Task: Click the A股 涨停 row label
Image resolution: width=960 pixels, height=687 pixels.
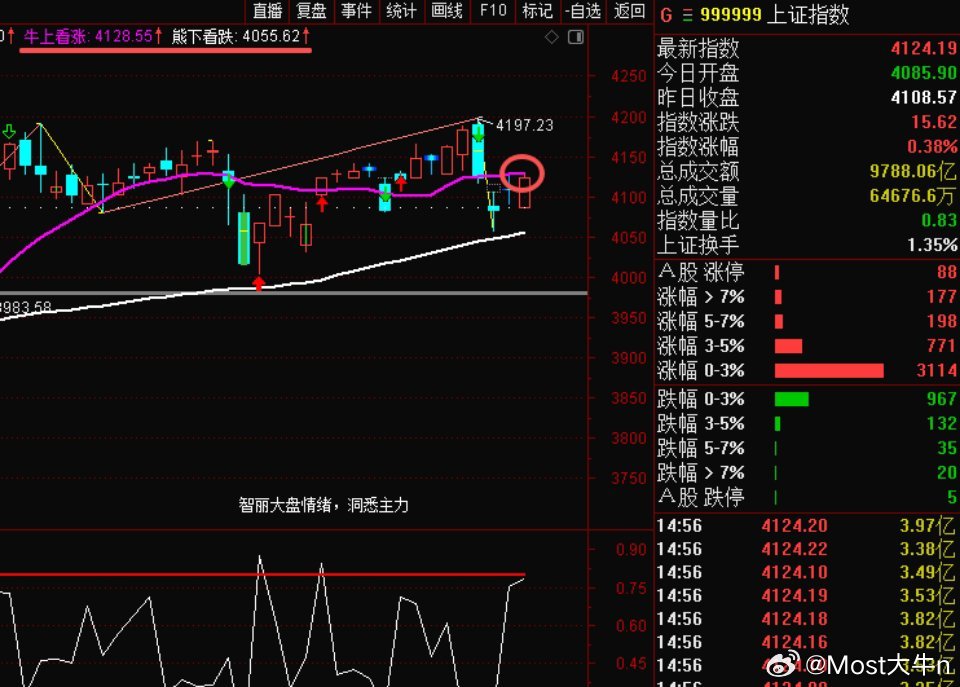Action: pos(701,272)
